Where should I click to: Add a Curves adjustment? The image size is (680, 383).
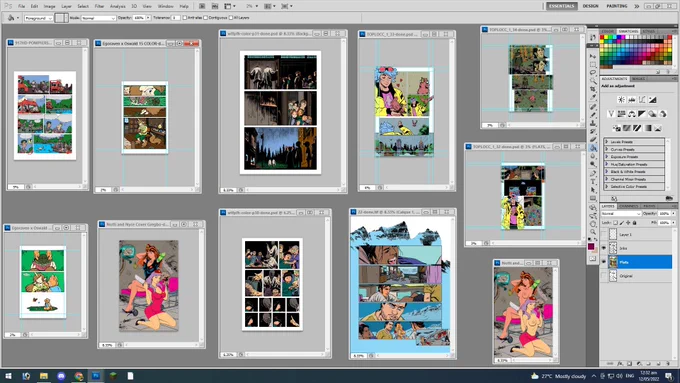click(x=642, y=100)
